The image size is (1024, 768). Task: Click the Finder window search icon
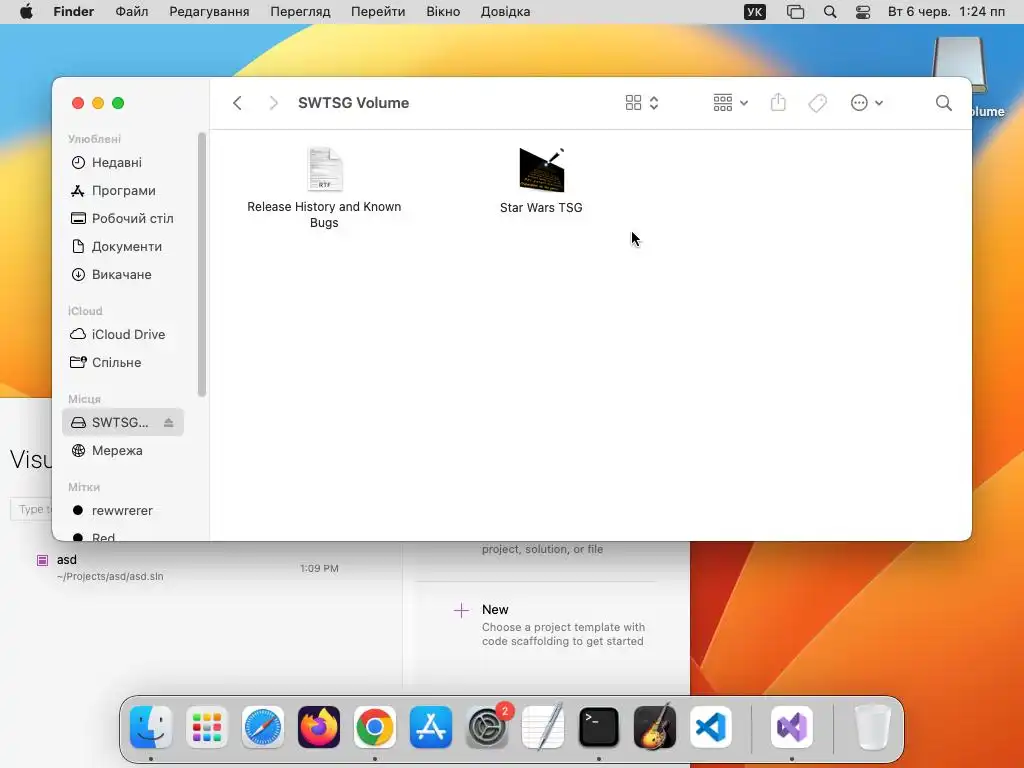coord(943,103)
